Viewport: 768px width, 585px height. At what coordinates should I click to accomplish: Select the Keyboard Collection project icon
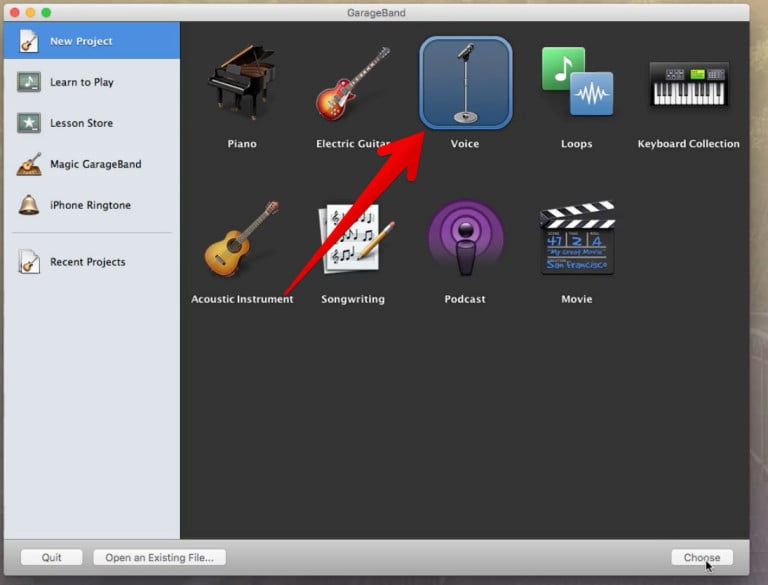click(689, 84)
